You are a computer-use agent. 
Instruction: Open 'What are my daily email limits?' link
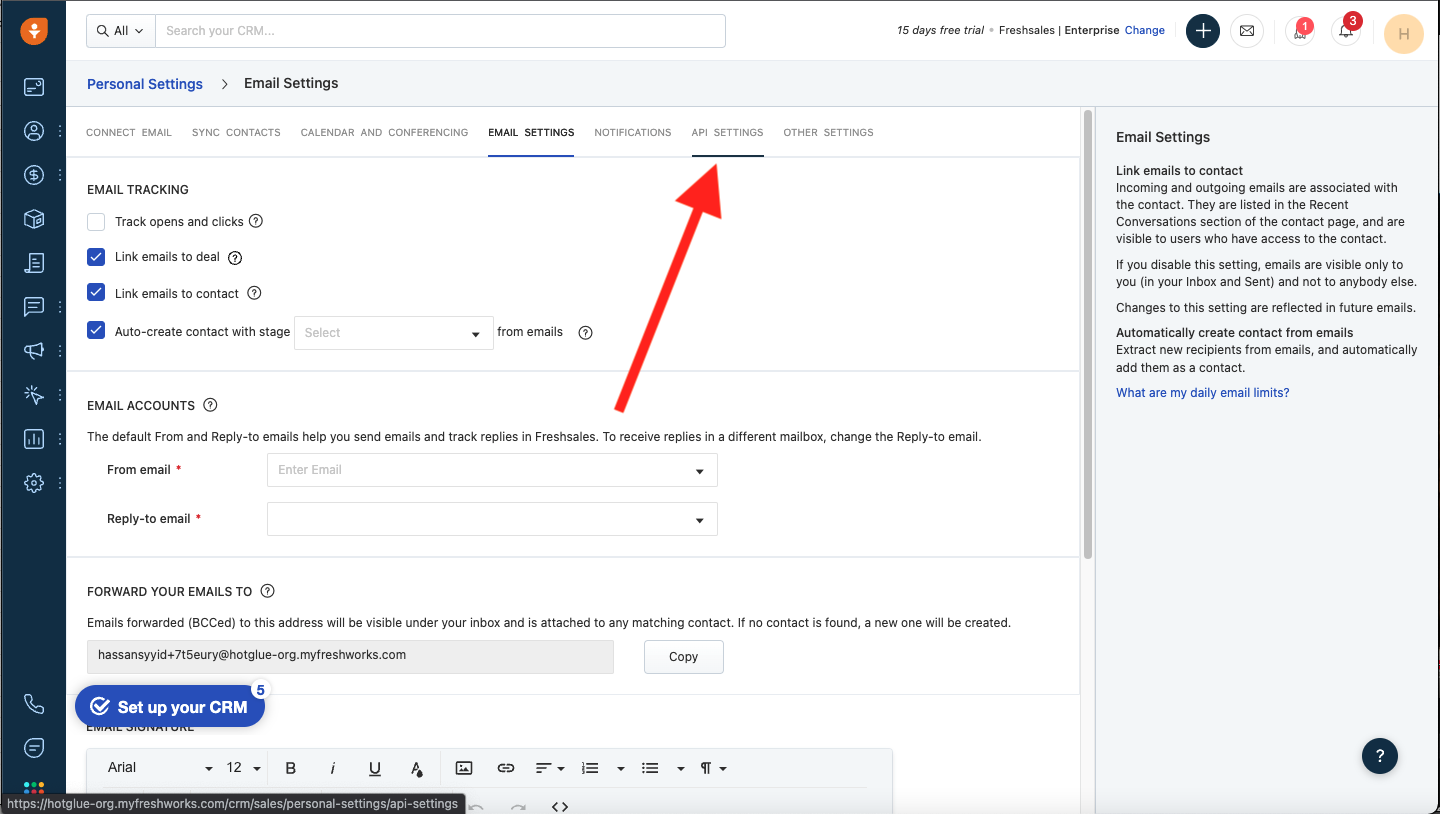pos(1203,393)
